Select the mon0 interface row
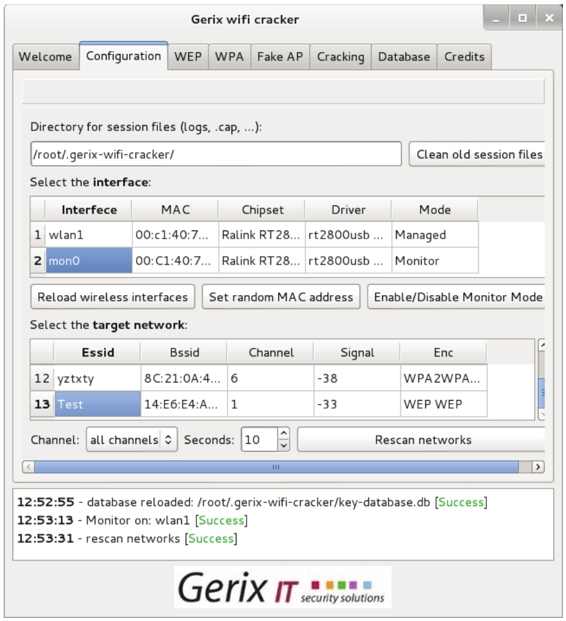The height and width of the screenshot is (621, 566). (254, 261)
